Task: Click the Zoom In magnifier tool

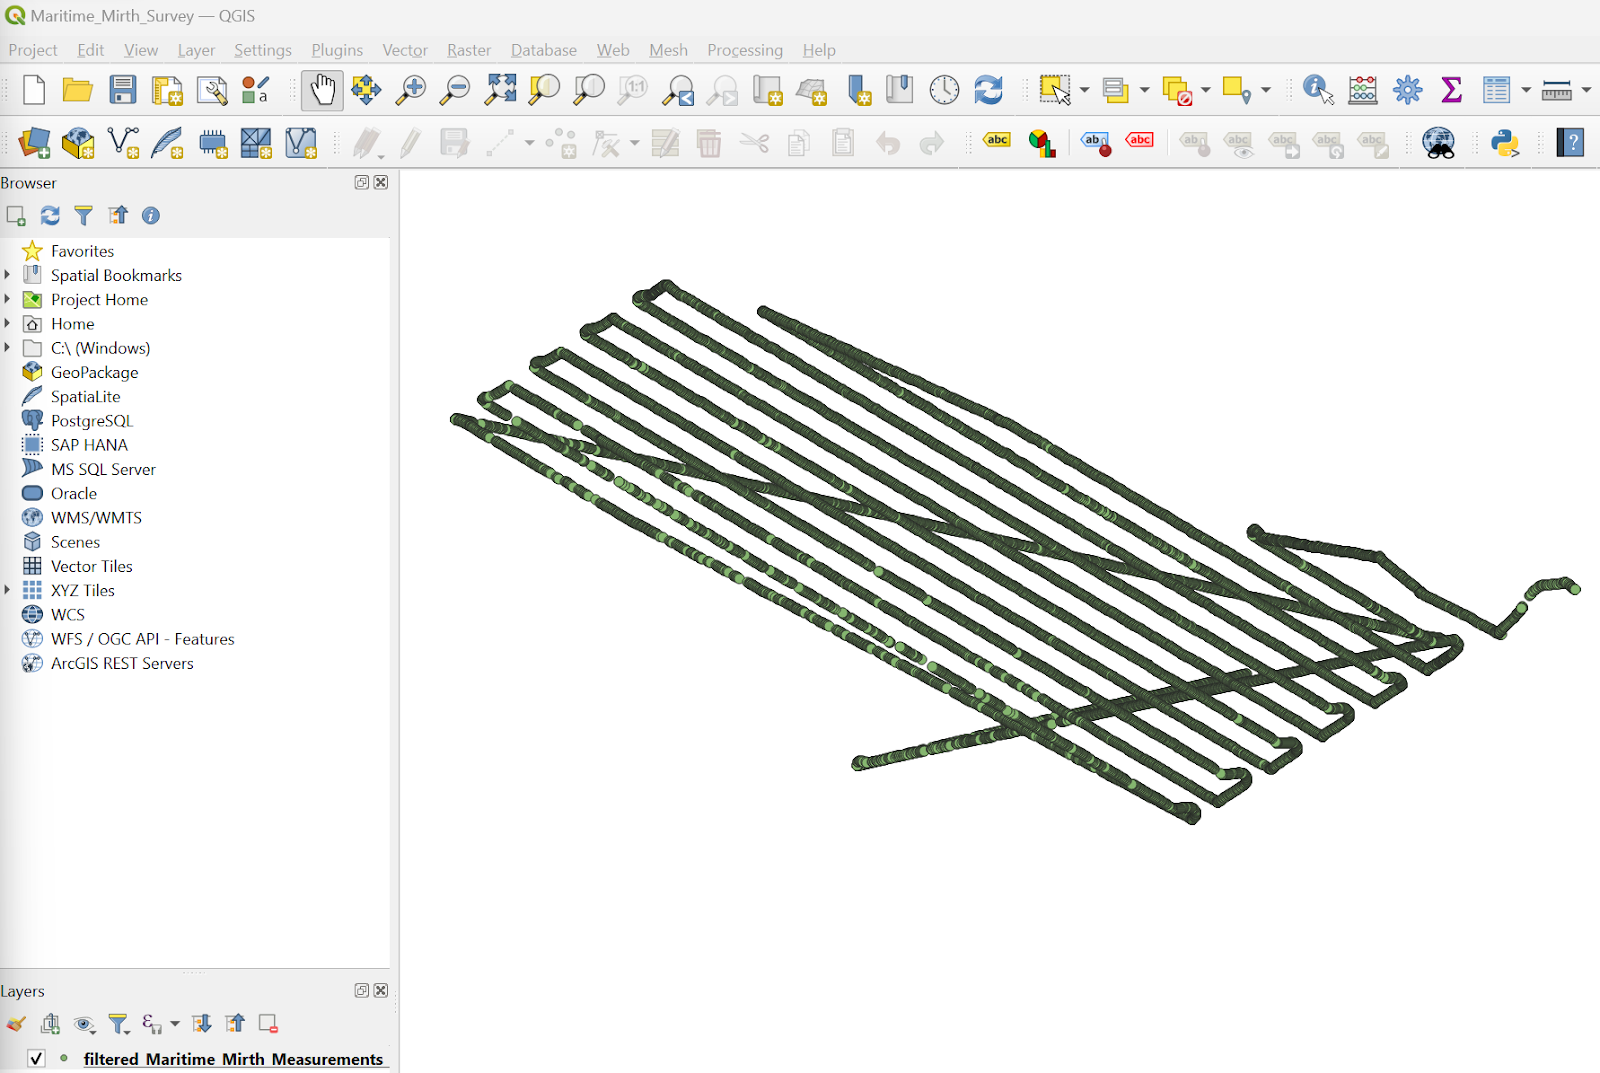Action: 410,90
